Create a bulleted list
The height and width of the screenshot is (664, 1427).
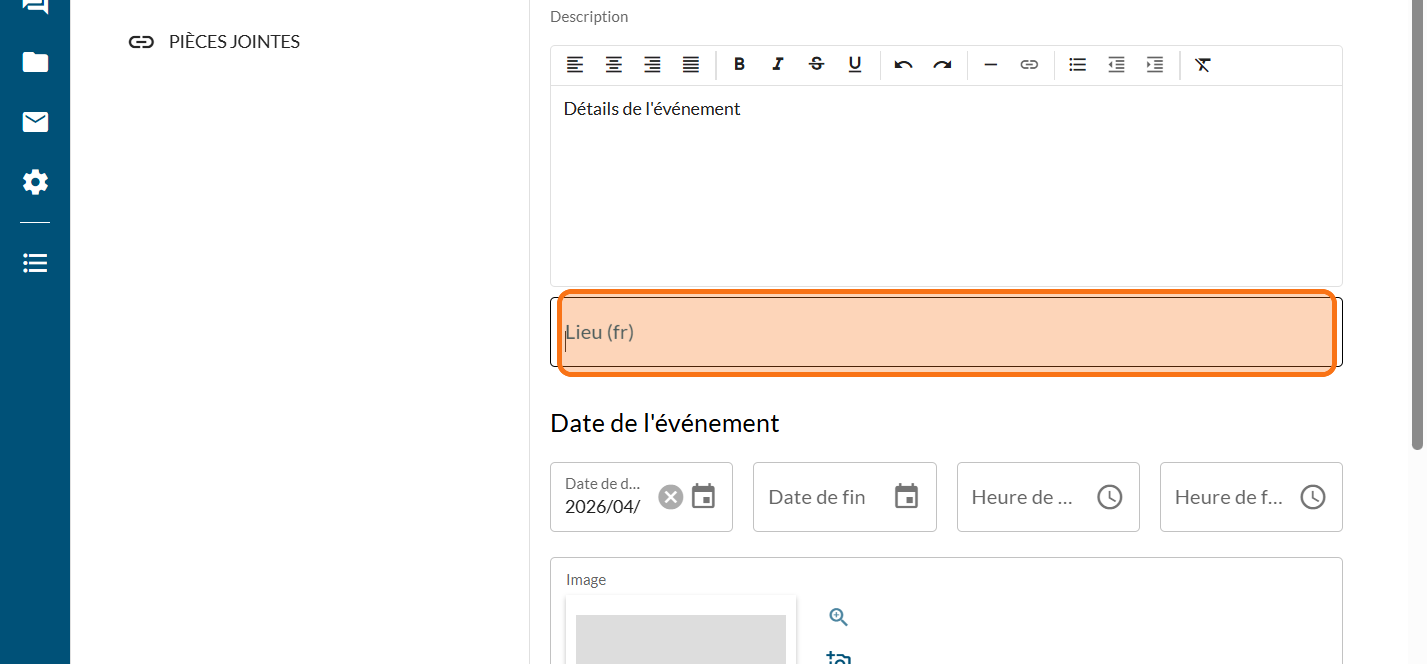point(1077,65)
